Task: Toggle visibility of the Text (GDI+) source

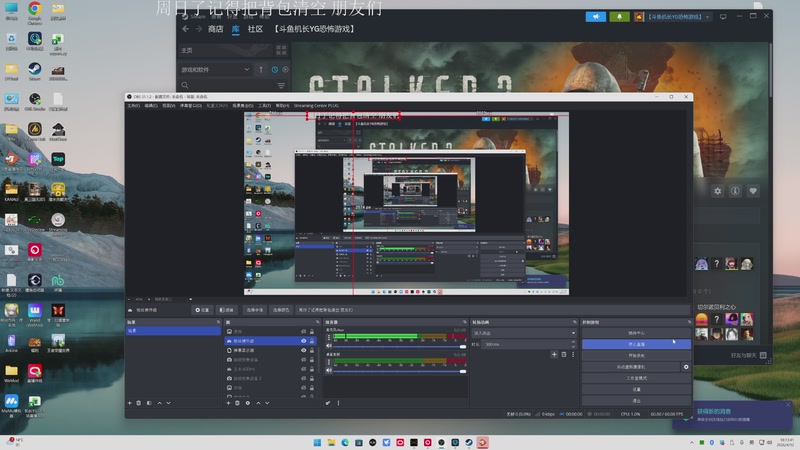Action: 304,369
